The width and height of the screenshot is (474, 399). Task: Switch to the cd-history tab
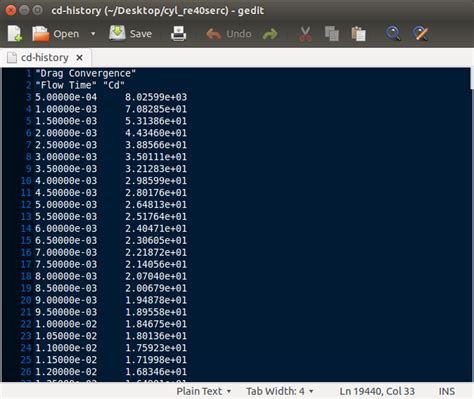[x=45, y=58]
